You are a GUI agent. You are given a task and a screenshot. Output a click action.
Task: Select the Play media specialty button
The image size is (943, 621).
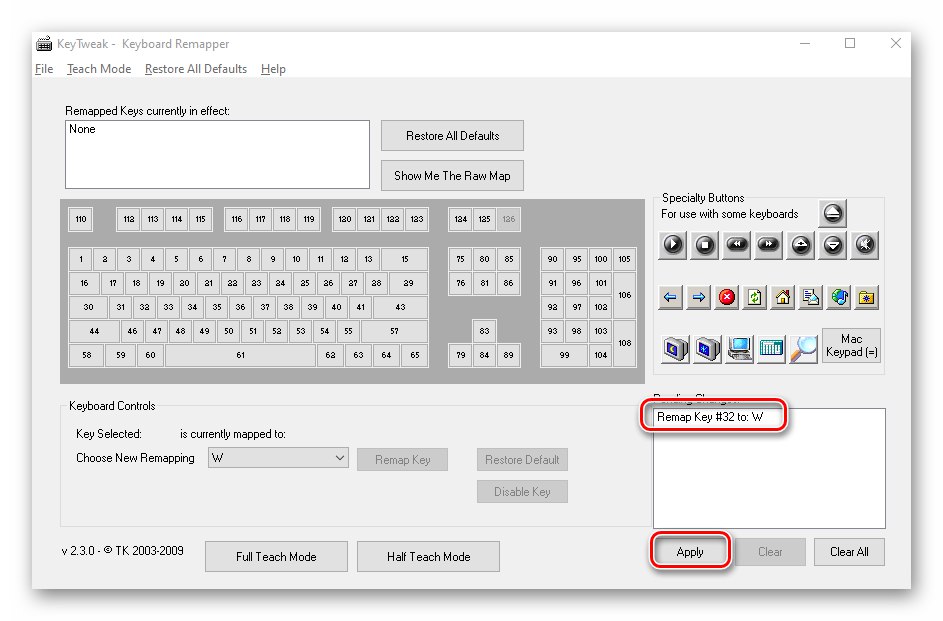point(673,245)
